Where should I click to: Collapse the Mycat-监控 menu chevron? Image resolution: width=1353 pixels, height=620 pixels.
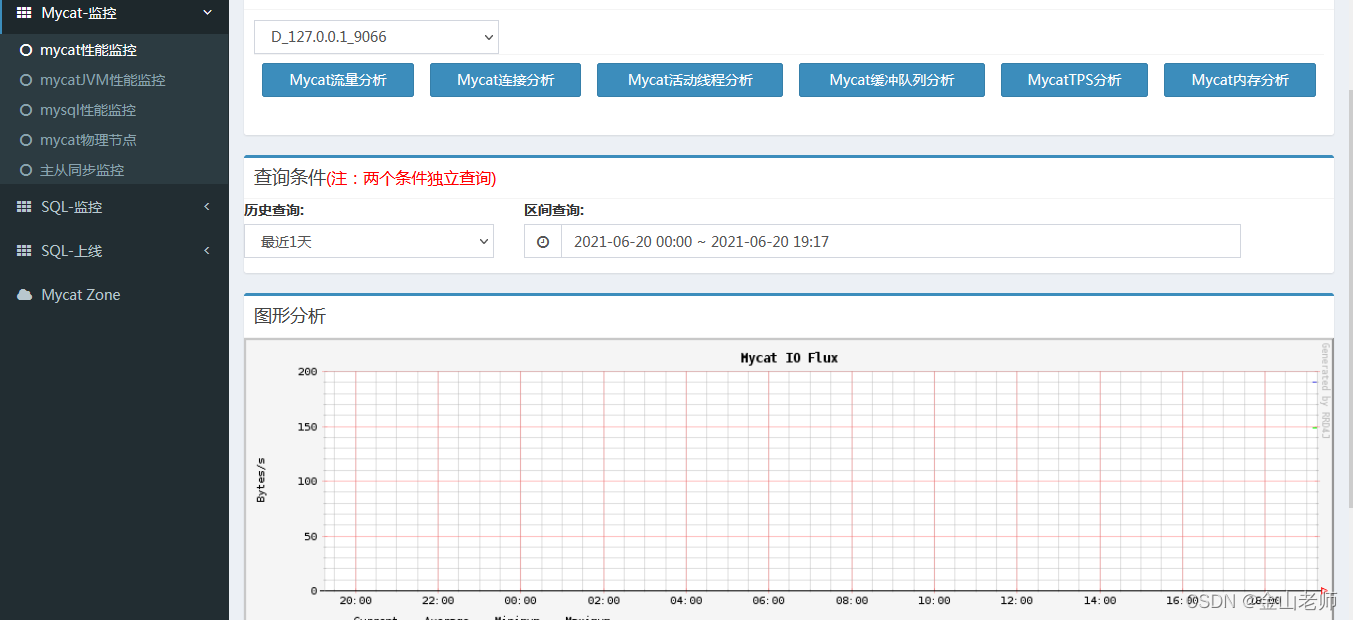click(x=207, y=13)
